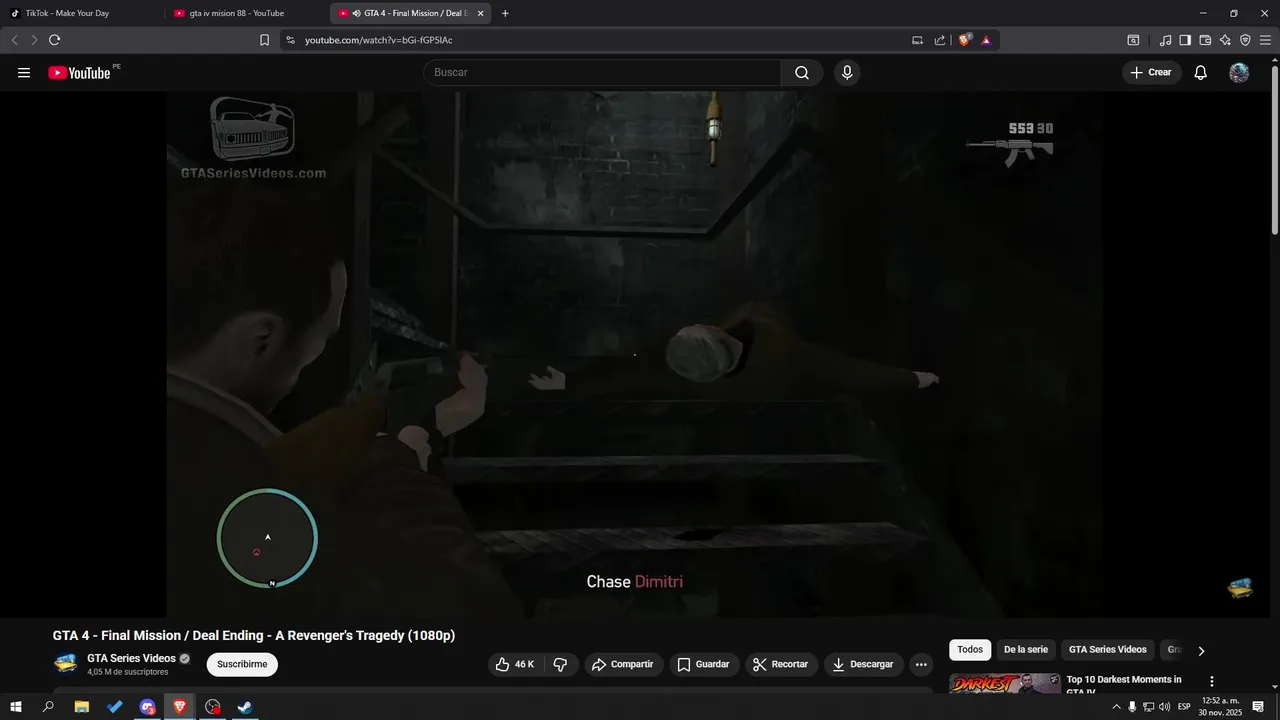The image size is (1280, 720).
Task: Save the video with Guardar
Action: 703,665
